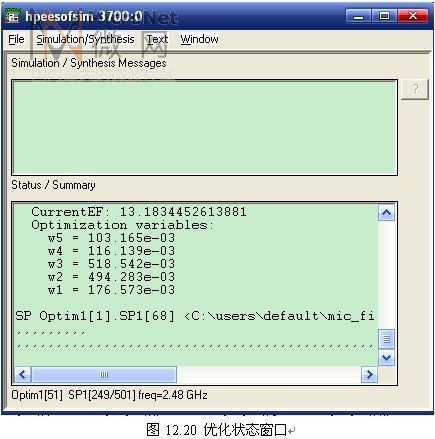Click the 'Status / Summary' label

(53, 185)
